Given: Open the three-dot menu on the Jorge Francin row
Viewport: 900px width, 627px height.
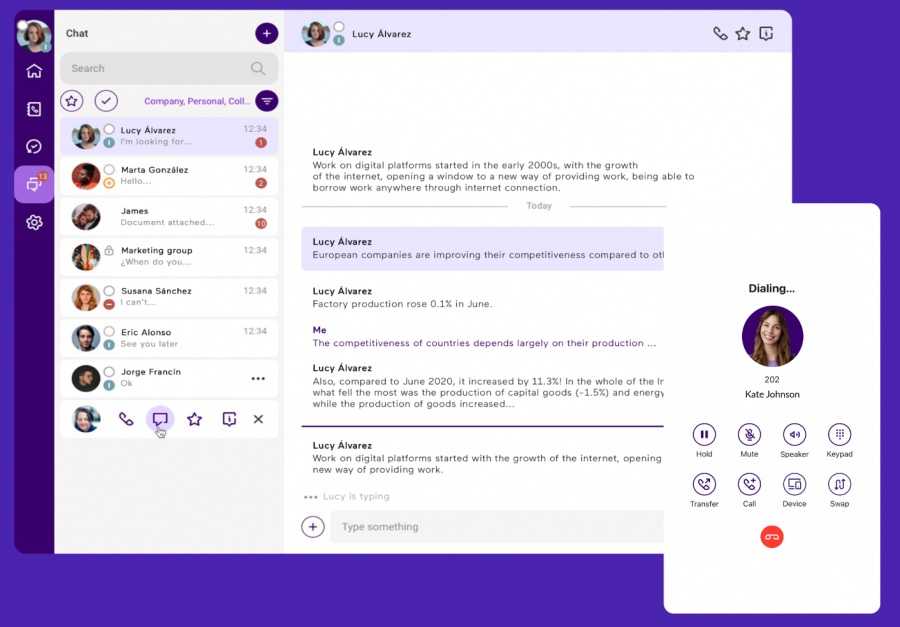Looking at the screenshot, I should point(258,378).
